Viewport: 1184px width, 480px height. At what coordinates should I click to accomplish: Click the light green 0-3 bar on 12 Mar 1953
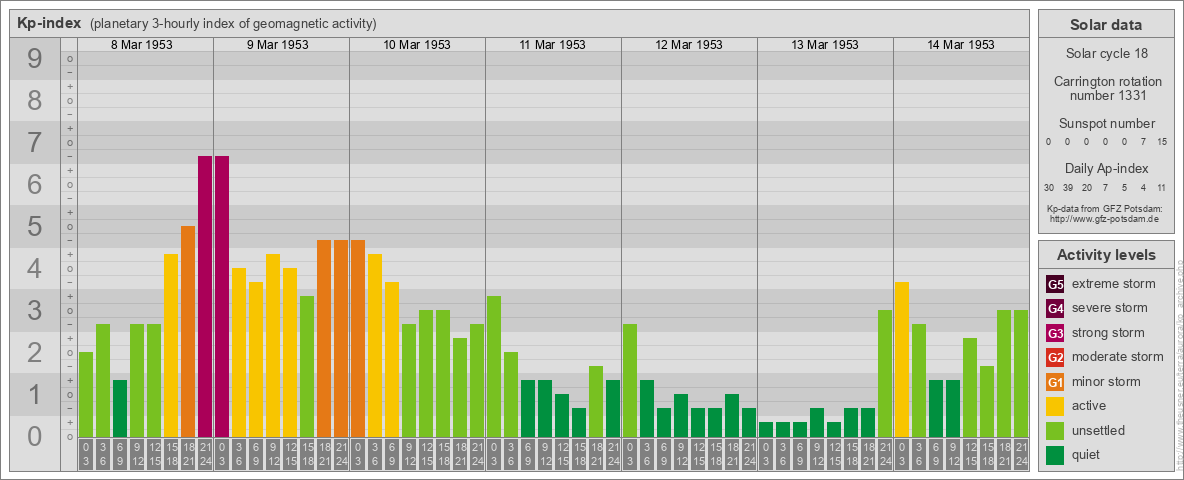tap(630, 380)
